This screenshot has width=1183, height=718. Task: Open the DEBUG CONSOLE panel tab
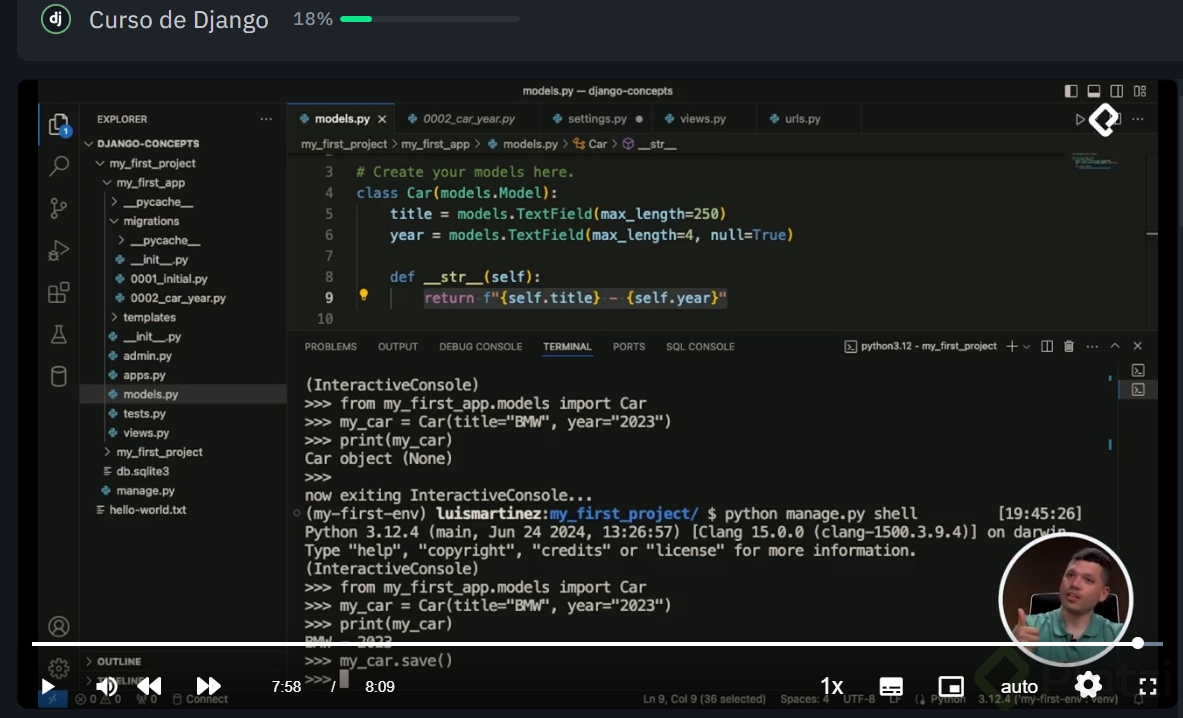pos(480,347)
